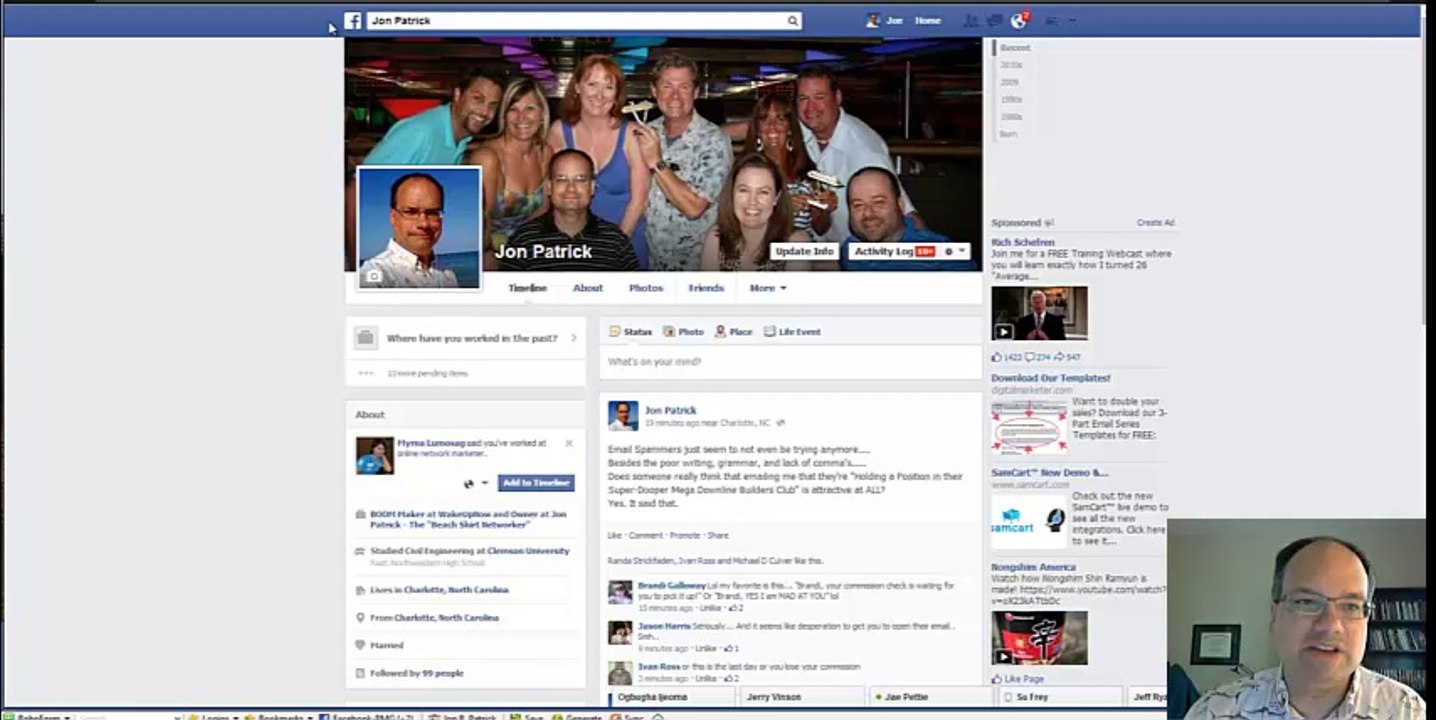Screen dimensions: 1436x720
Task: Click Jon Patrick's profile picture
Action: [419, 229]
